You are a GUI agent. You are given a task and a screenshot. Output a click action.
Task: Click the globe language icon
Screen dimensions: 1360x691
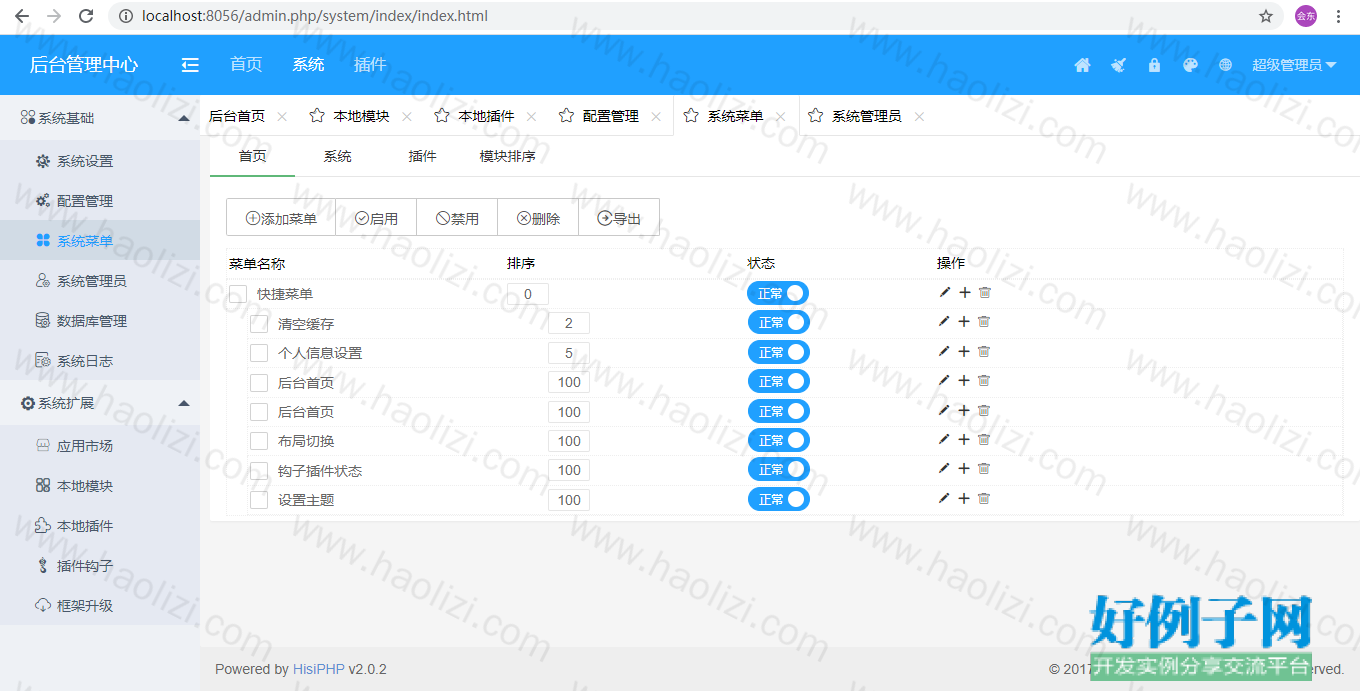click(x=1226, y=65)
